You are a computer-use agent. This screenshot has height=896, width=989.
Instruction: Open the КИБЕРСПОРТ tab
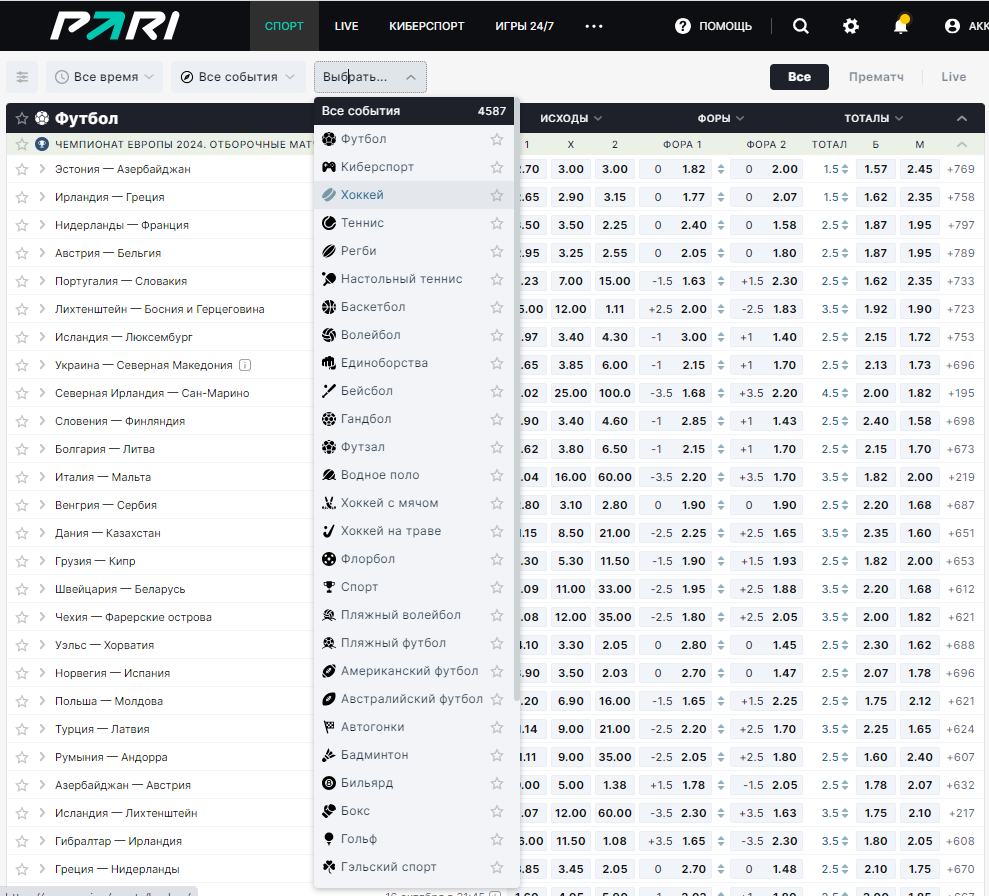(x=426, y=26)
